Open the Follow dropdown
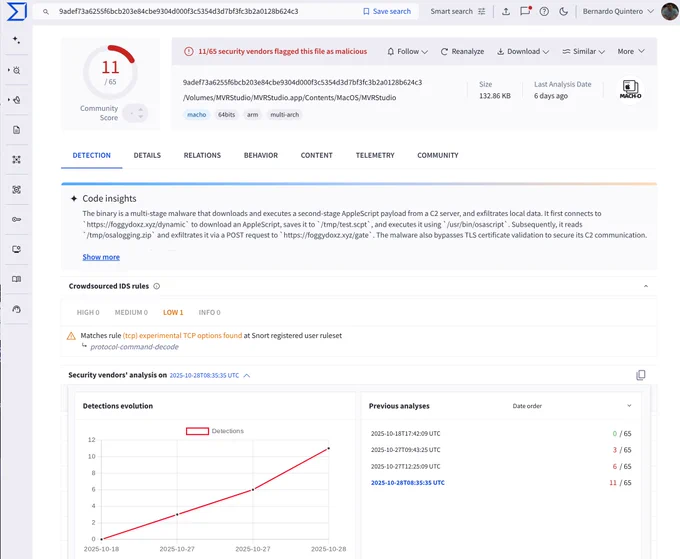The height and width of the screenshot is (559, 680). point(407,52)
